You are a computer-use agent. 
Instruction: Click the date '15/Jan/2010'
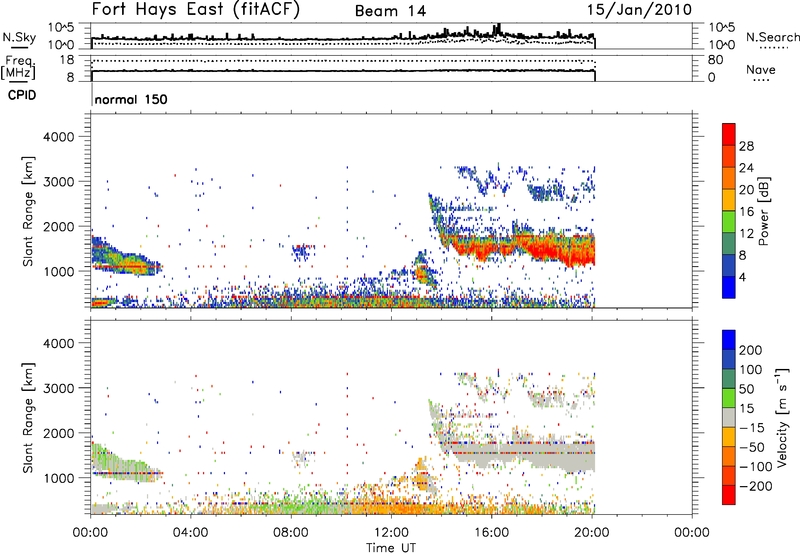(x=639, y=10)
